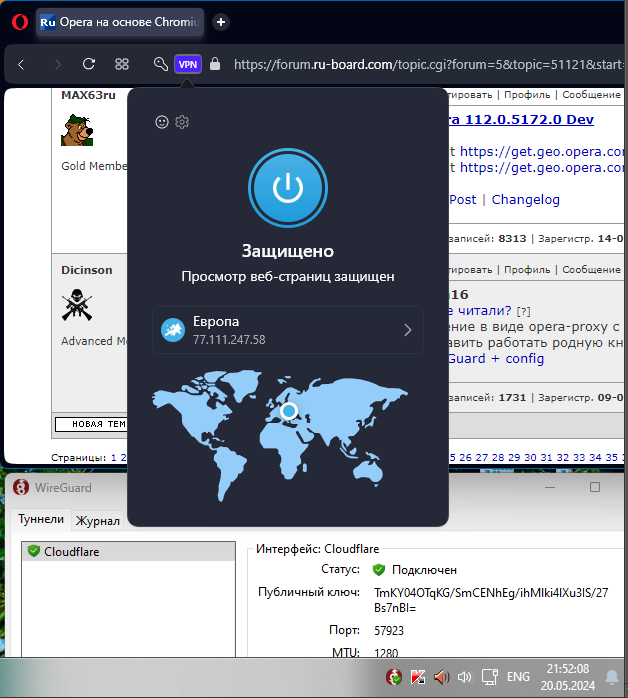The width and height of the screenshot is (628, 698).
Task: Click the search magnifier icon in address bar
Action: pos(160,64)
